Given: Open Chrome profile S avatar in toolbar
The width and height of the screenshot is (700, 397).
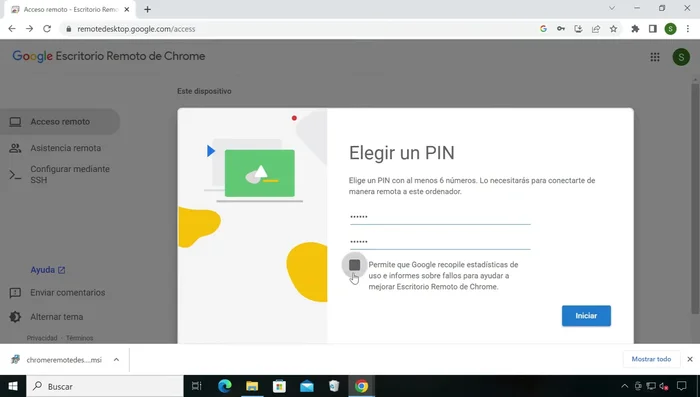Looking at the screenshot, I should [671, 29].
